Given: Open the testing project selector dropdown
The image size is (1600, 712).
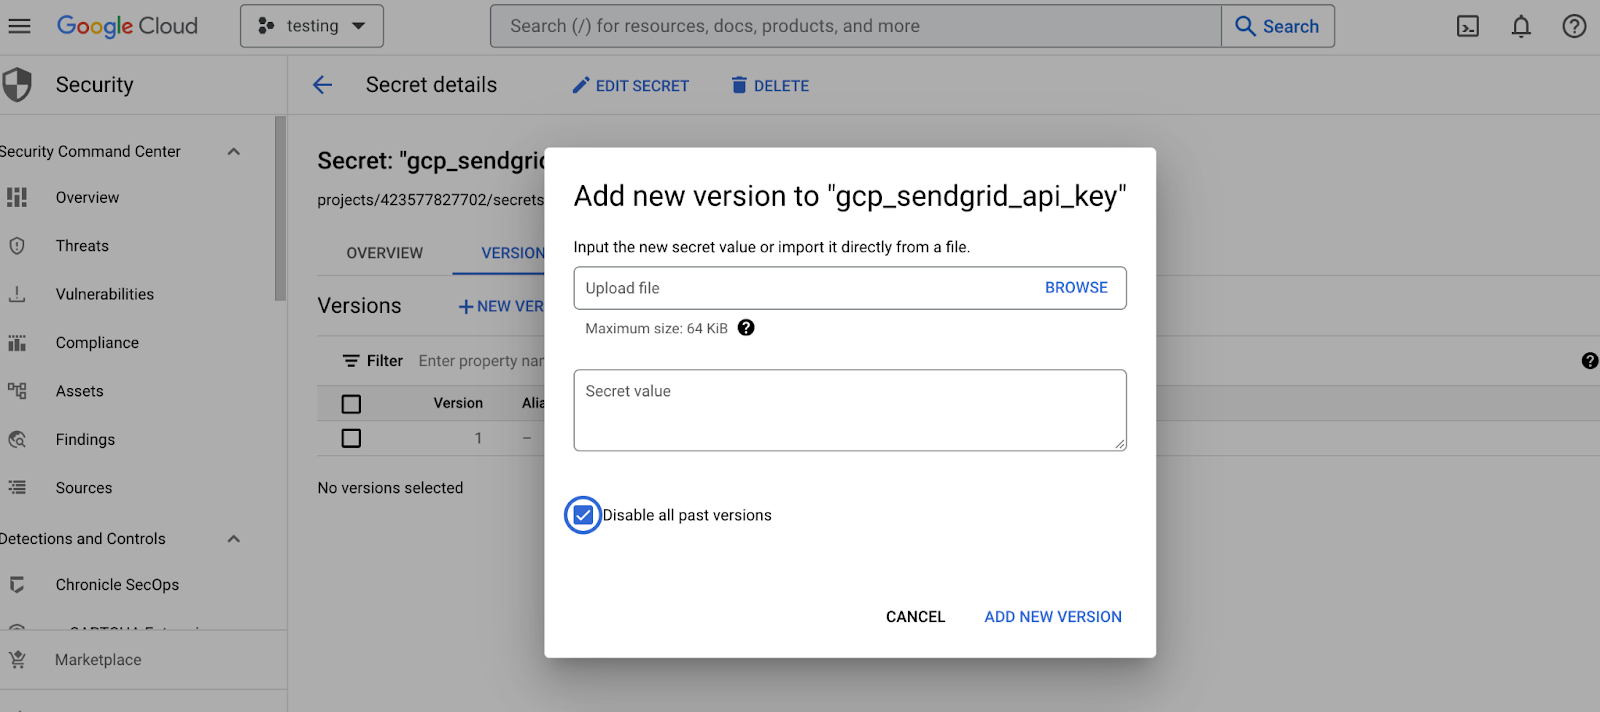Looking at the screenshot, I should coord(311,26).
